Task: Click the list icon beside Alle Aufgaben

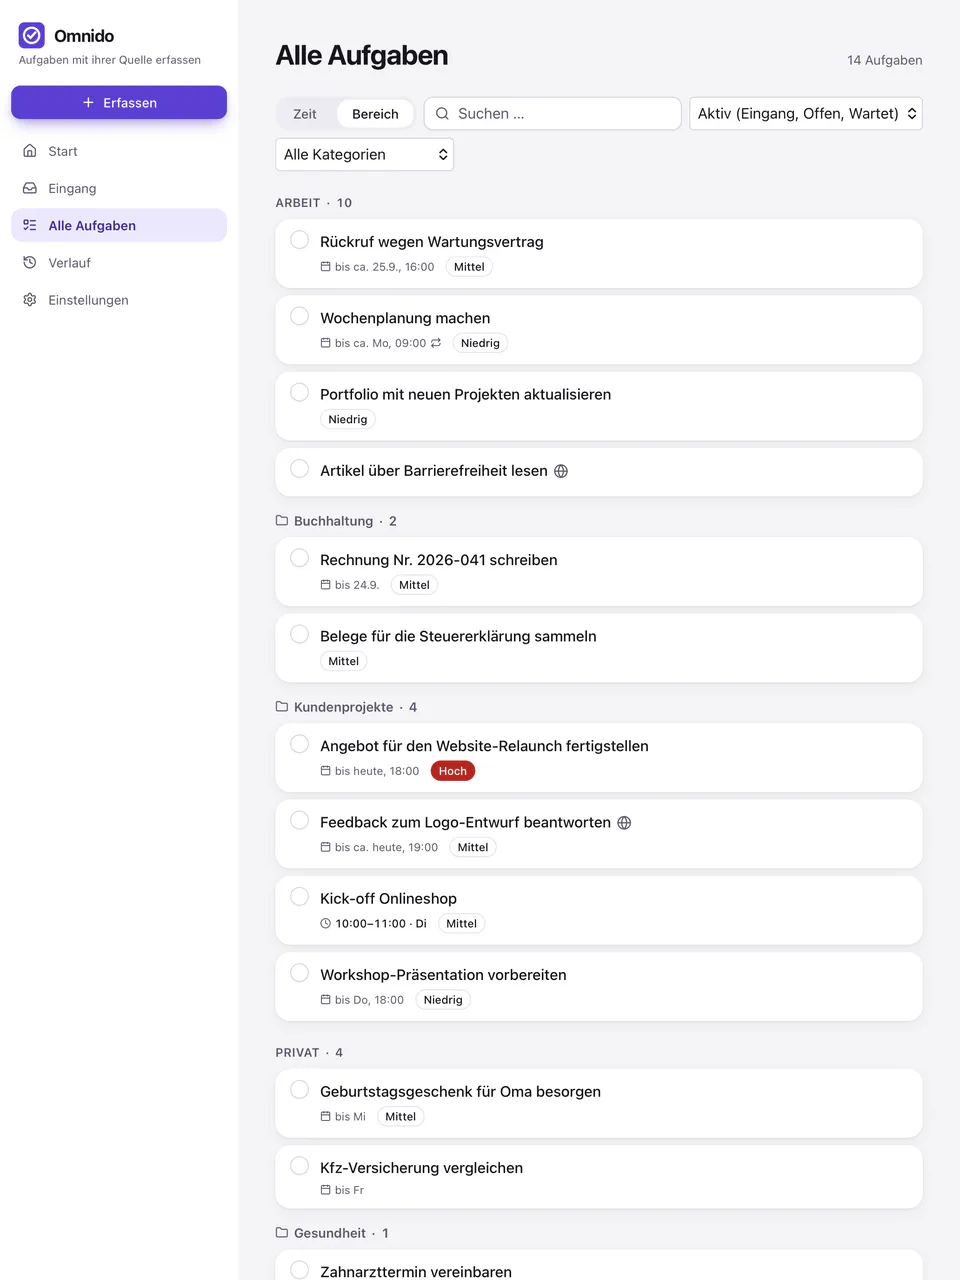Action: [30, 225]
